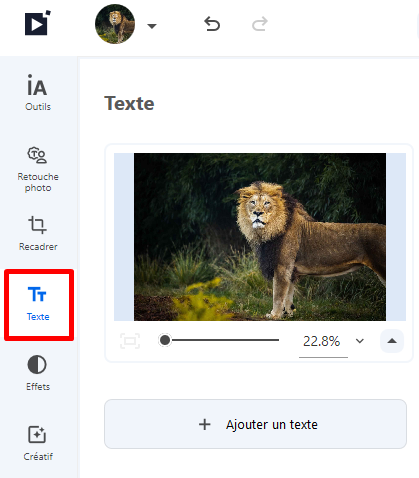This screenshot has width=419, height=478.
Task: Undo the last action
Action: (212, 24)
